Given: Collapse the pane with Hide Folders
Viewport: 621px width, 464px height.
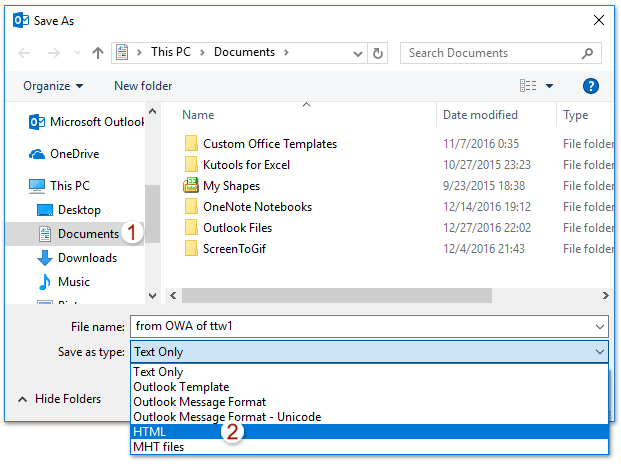Looking at the screenshot, I should click(59, 399).
